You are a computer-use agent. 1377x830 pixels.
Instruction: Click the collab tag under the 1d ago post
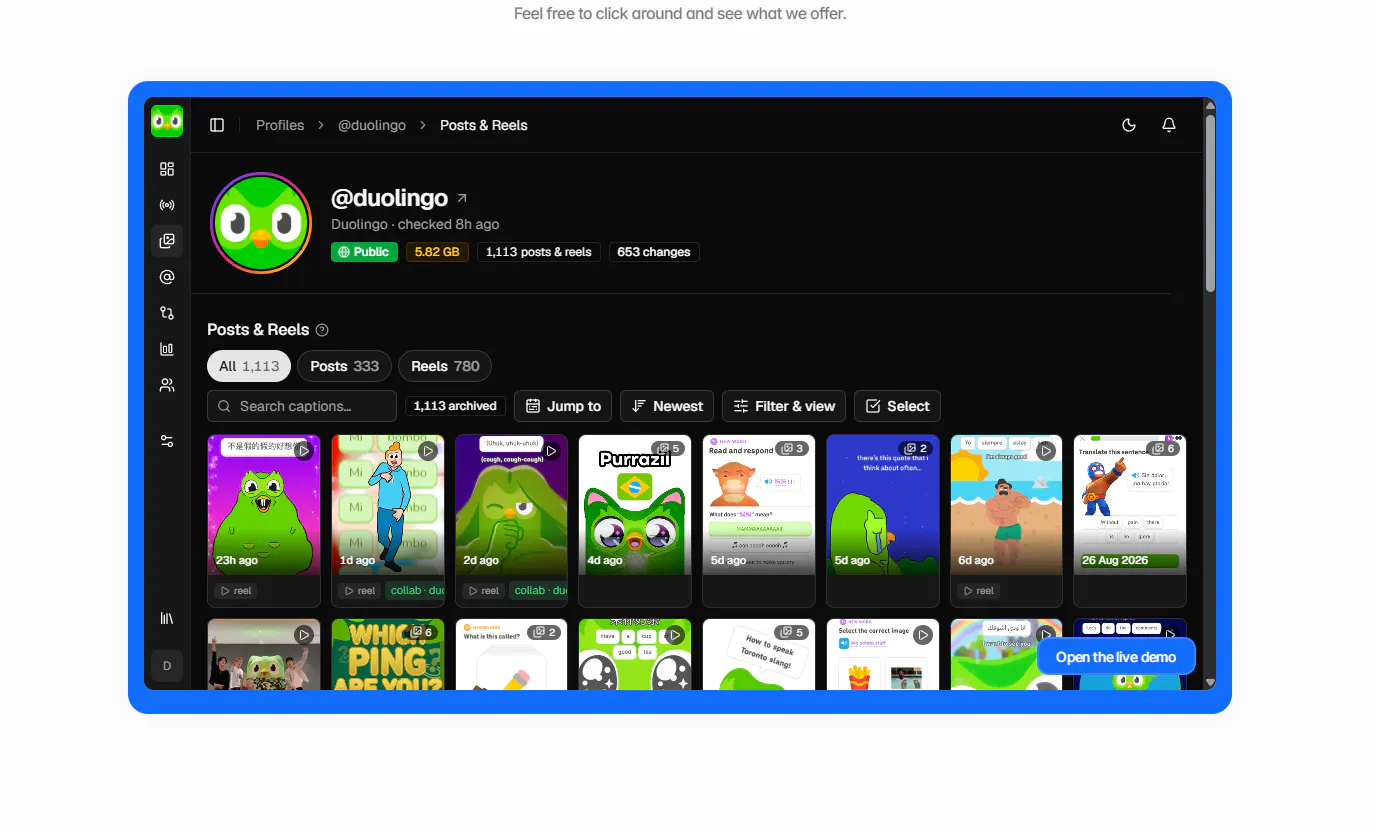click(416, 591)
